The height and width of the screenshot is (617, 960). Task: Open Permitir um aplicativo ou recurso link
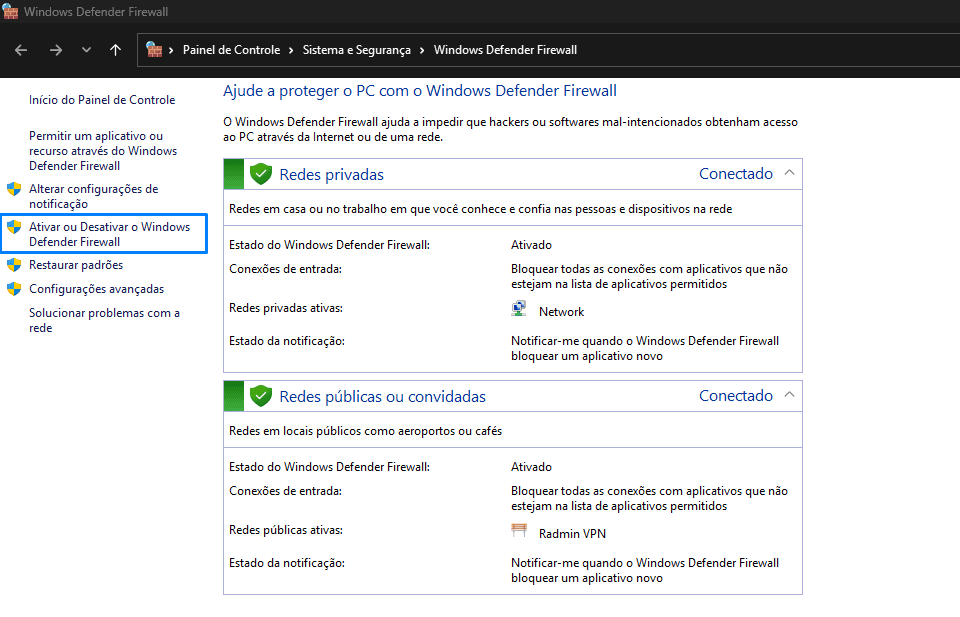pos(103,151)
